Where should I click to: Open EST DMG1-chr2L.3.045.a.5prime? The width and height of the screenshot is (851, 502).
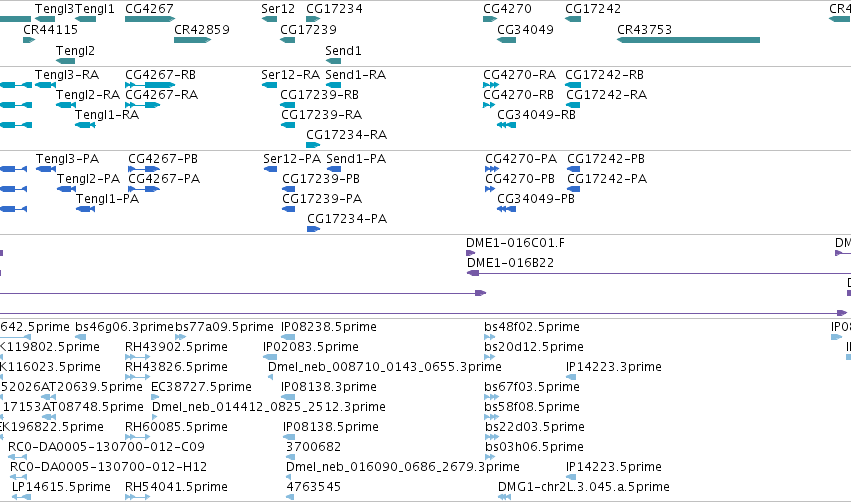click(584, 487)
